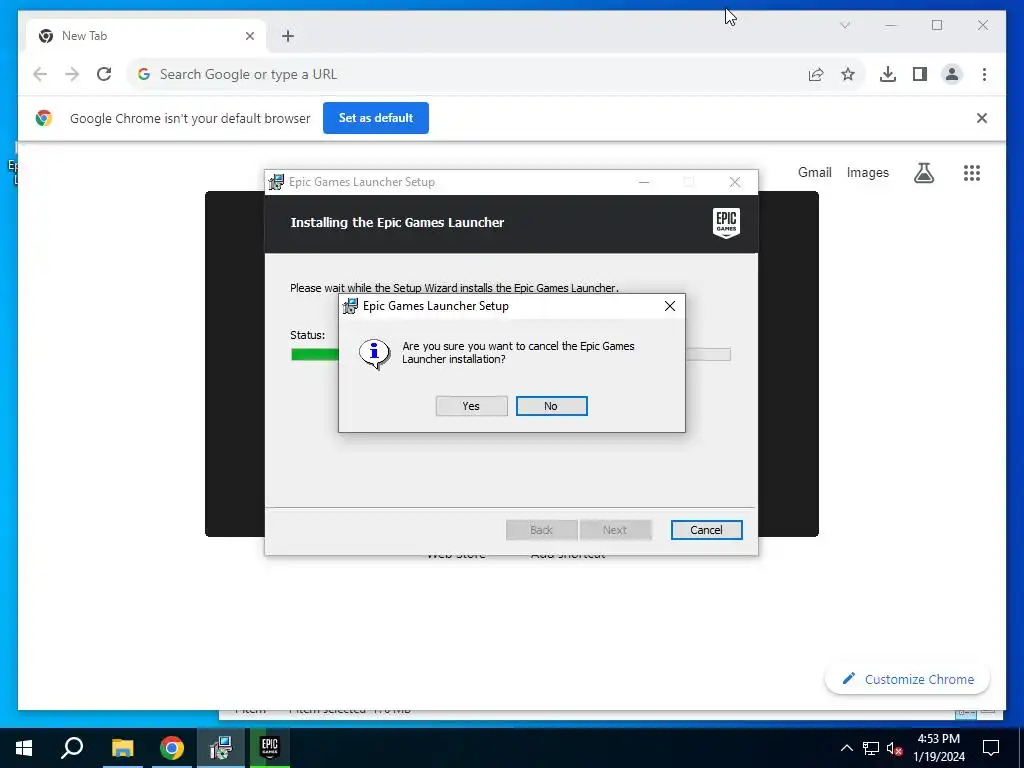
Task: Open the Windows notification center
Action: tap(991, 748)
